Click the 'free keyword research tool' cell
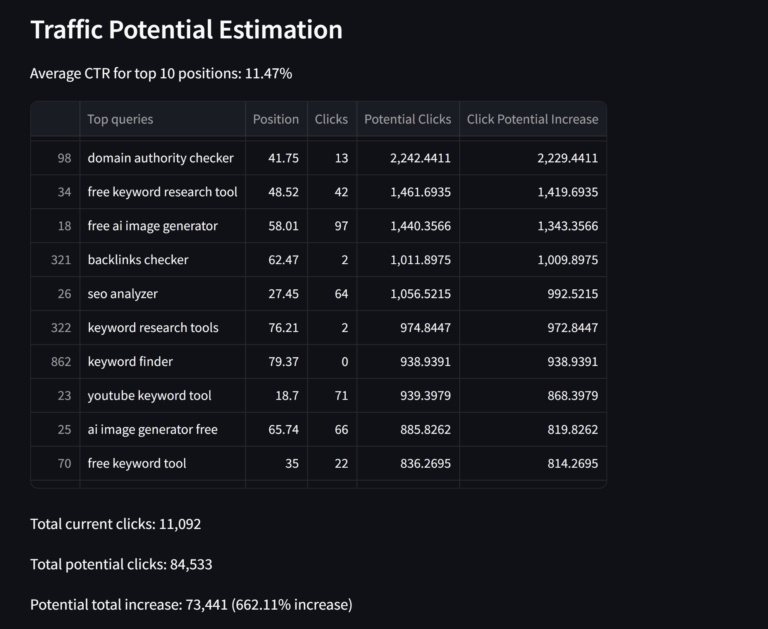Screen dimensions: 768x629 click(x=162, y=192)
